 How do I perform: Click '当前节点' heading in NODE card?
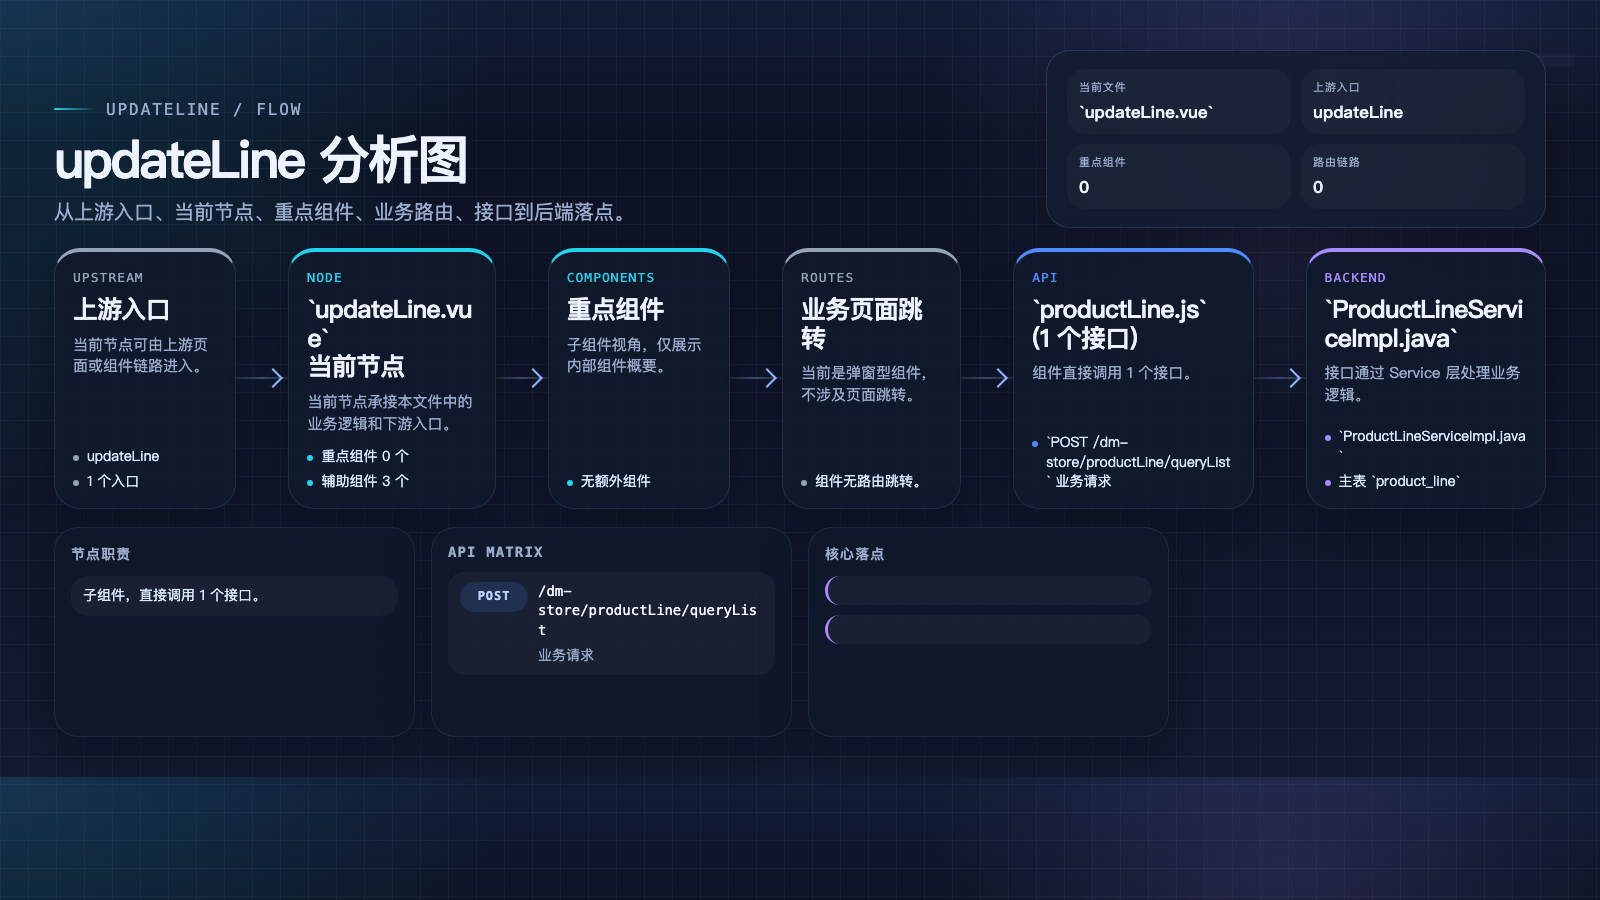(356, 366)
